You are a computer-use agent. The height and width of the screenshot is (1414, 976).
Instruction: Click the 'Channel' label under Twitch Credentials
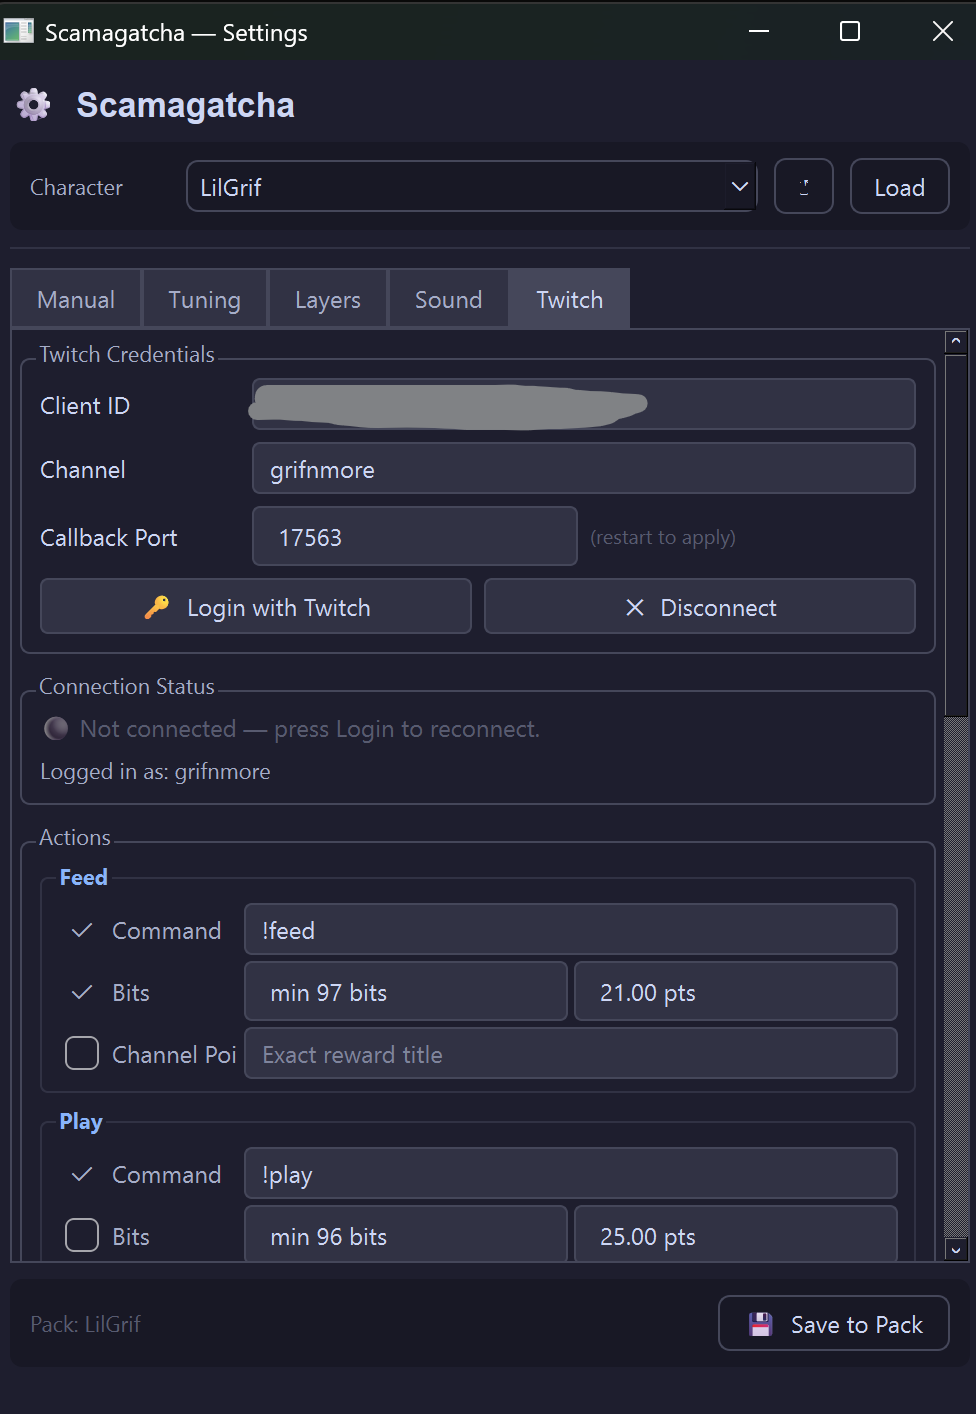(83, 469)
